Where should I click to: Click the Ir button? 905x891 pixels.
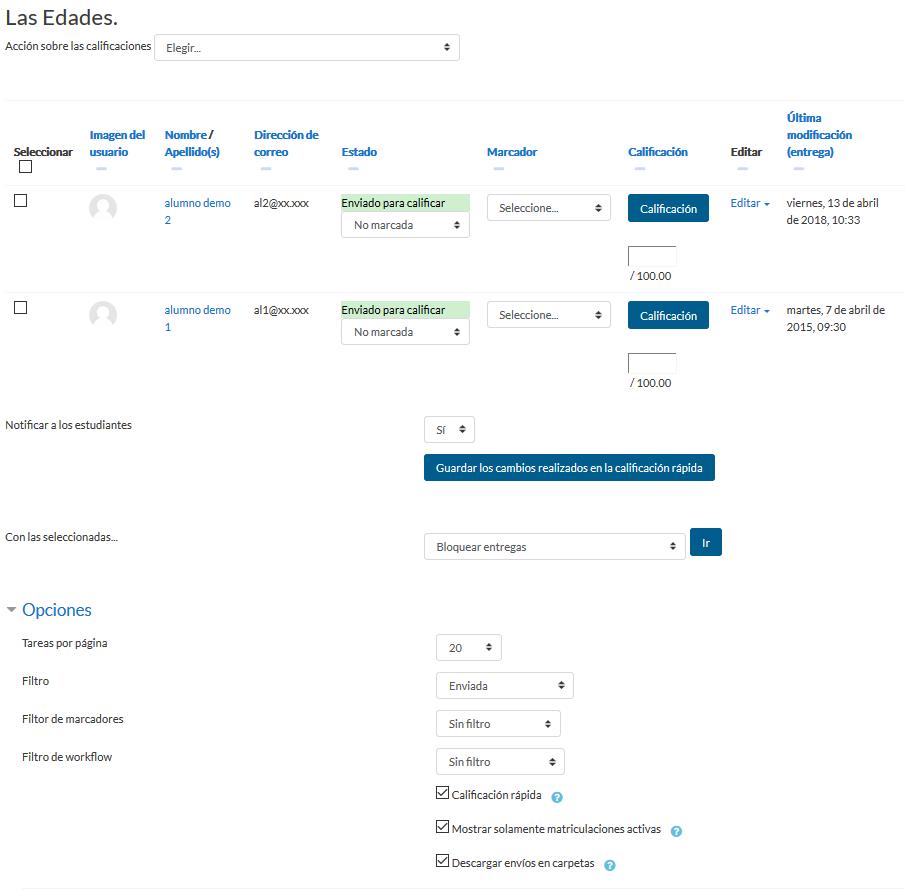click(x=705, y=542)
